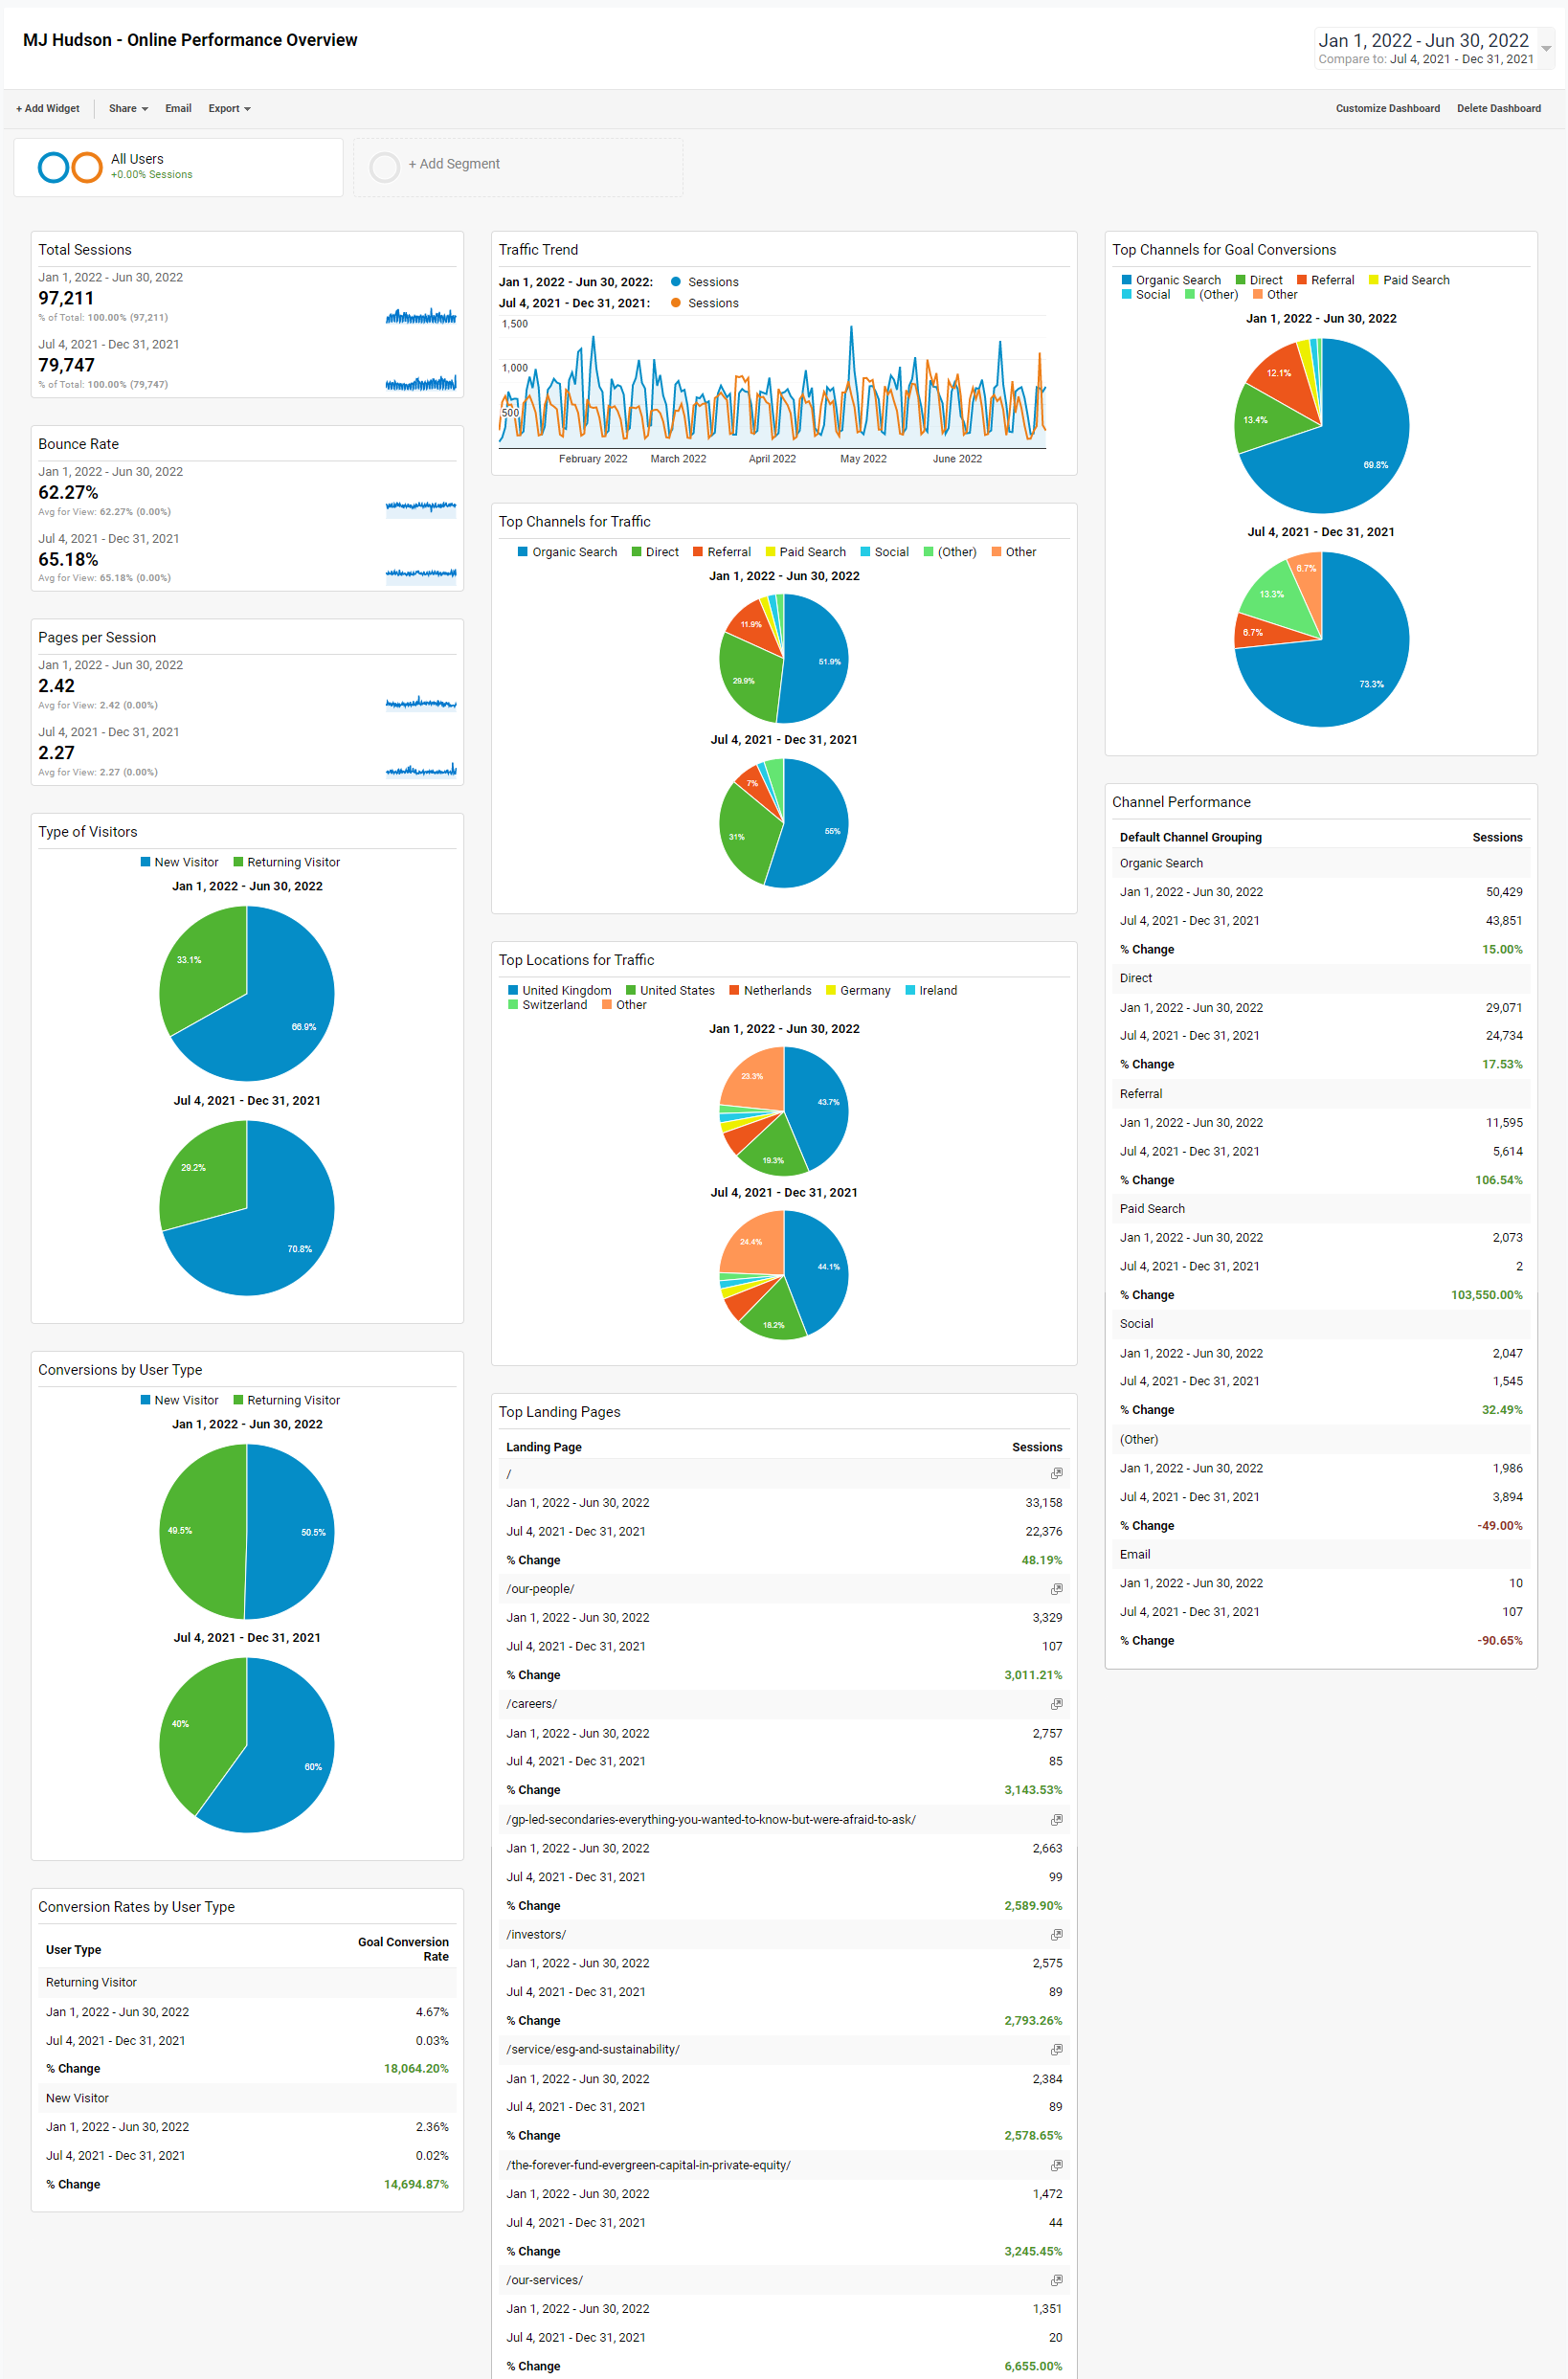Expand the Export dropdown
Image resolution: width=1568 pixels, height=2379 pixels.
[x=228, y=108]
